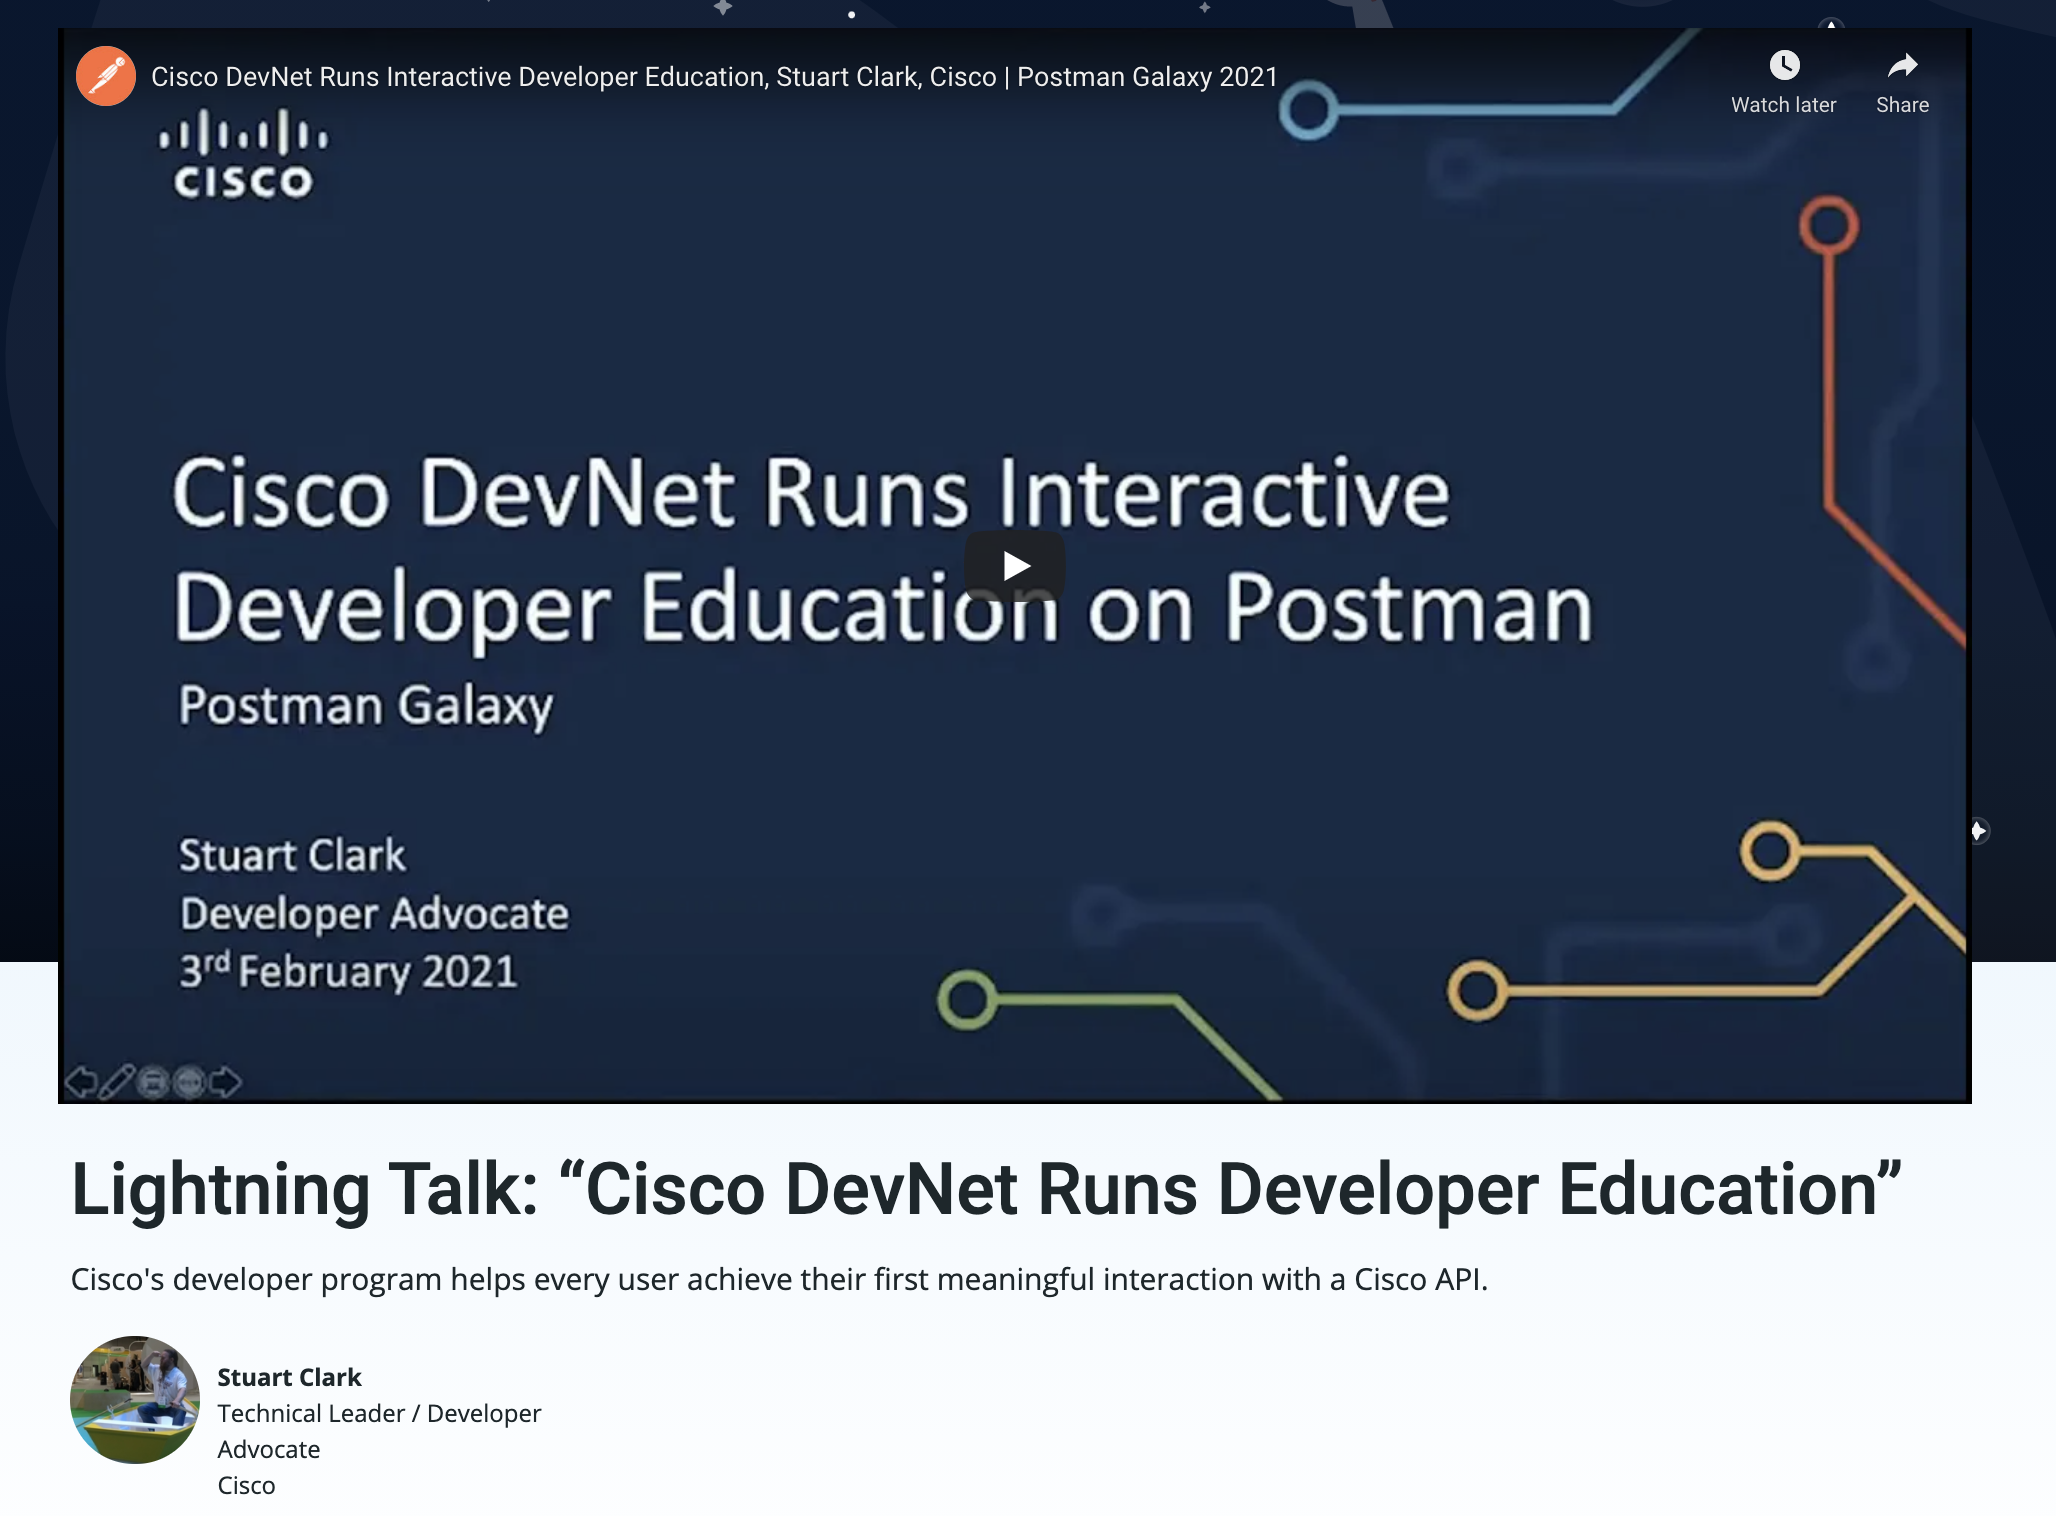Click the Watch later clock icon
The image size is (2056, 1516).
[1784, 66]
